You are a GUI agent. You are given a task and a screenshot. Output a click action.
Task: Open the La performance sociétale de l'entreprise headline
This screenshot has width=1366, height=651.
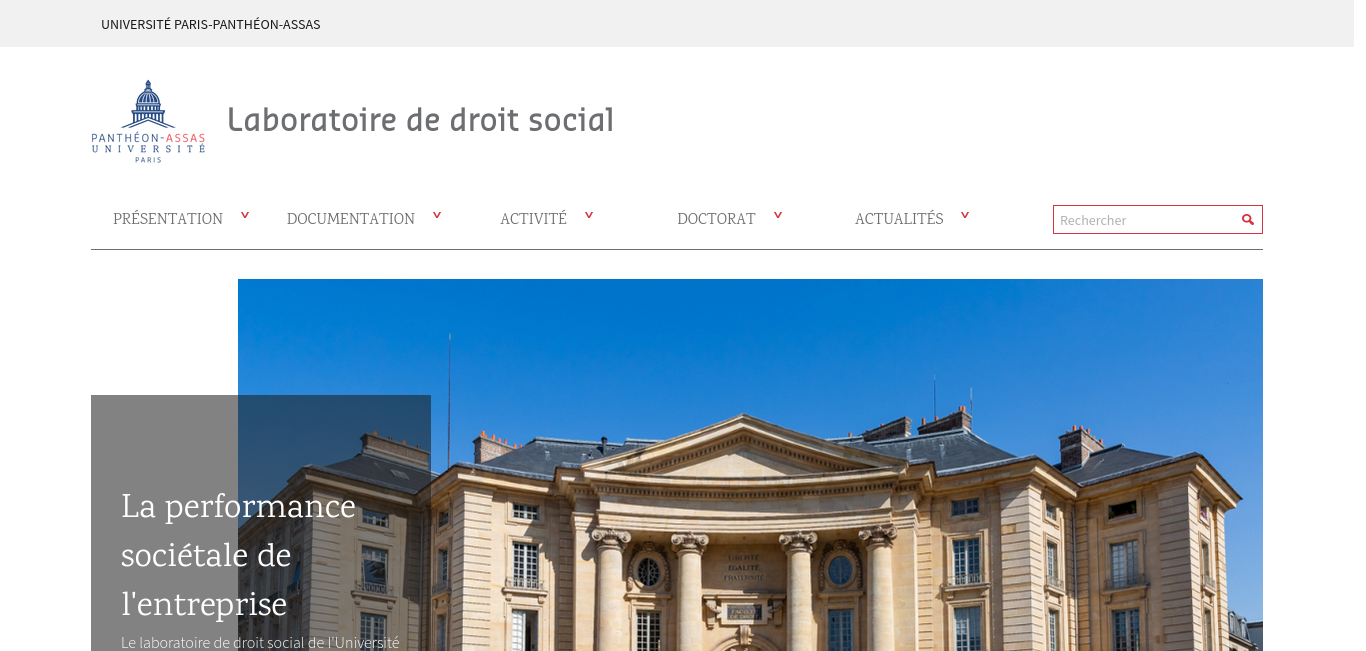[238, 555]
